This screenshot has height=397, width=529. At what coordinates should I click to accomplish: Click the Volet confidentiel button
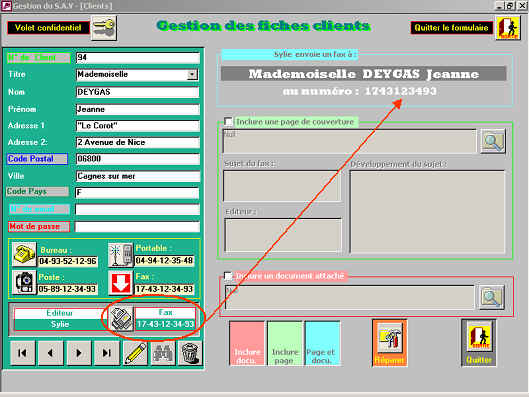coord(48,28)
